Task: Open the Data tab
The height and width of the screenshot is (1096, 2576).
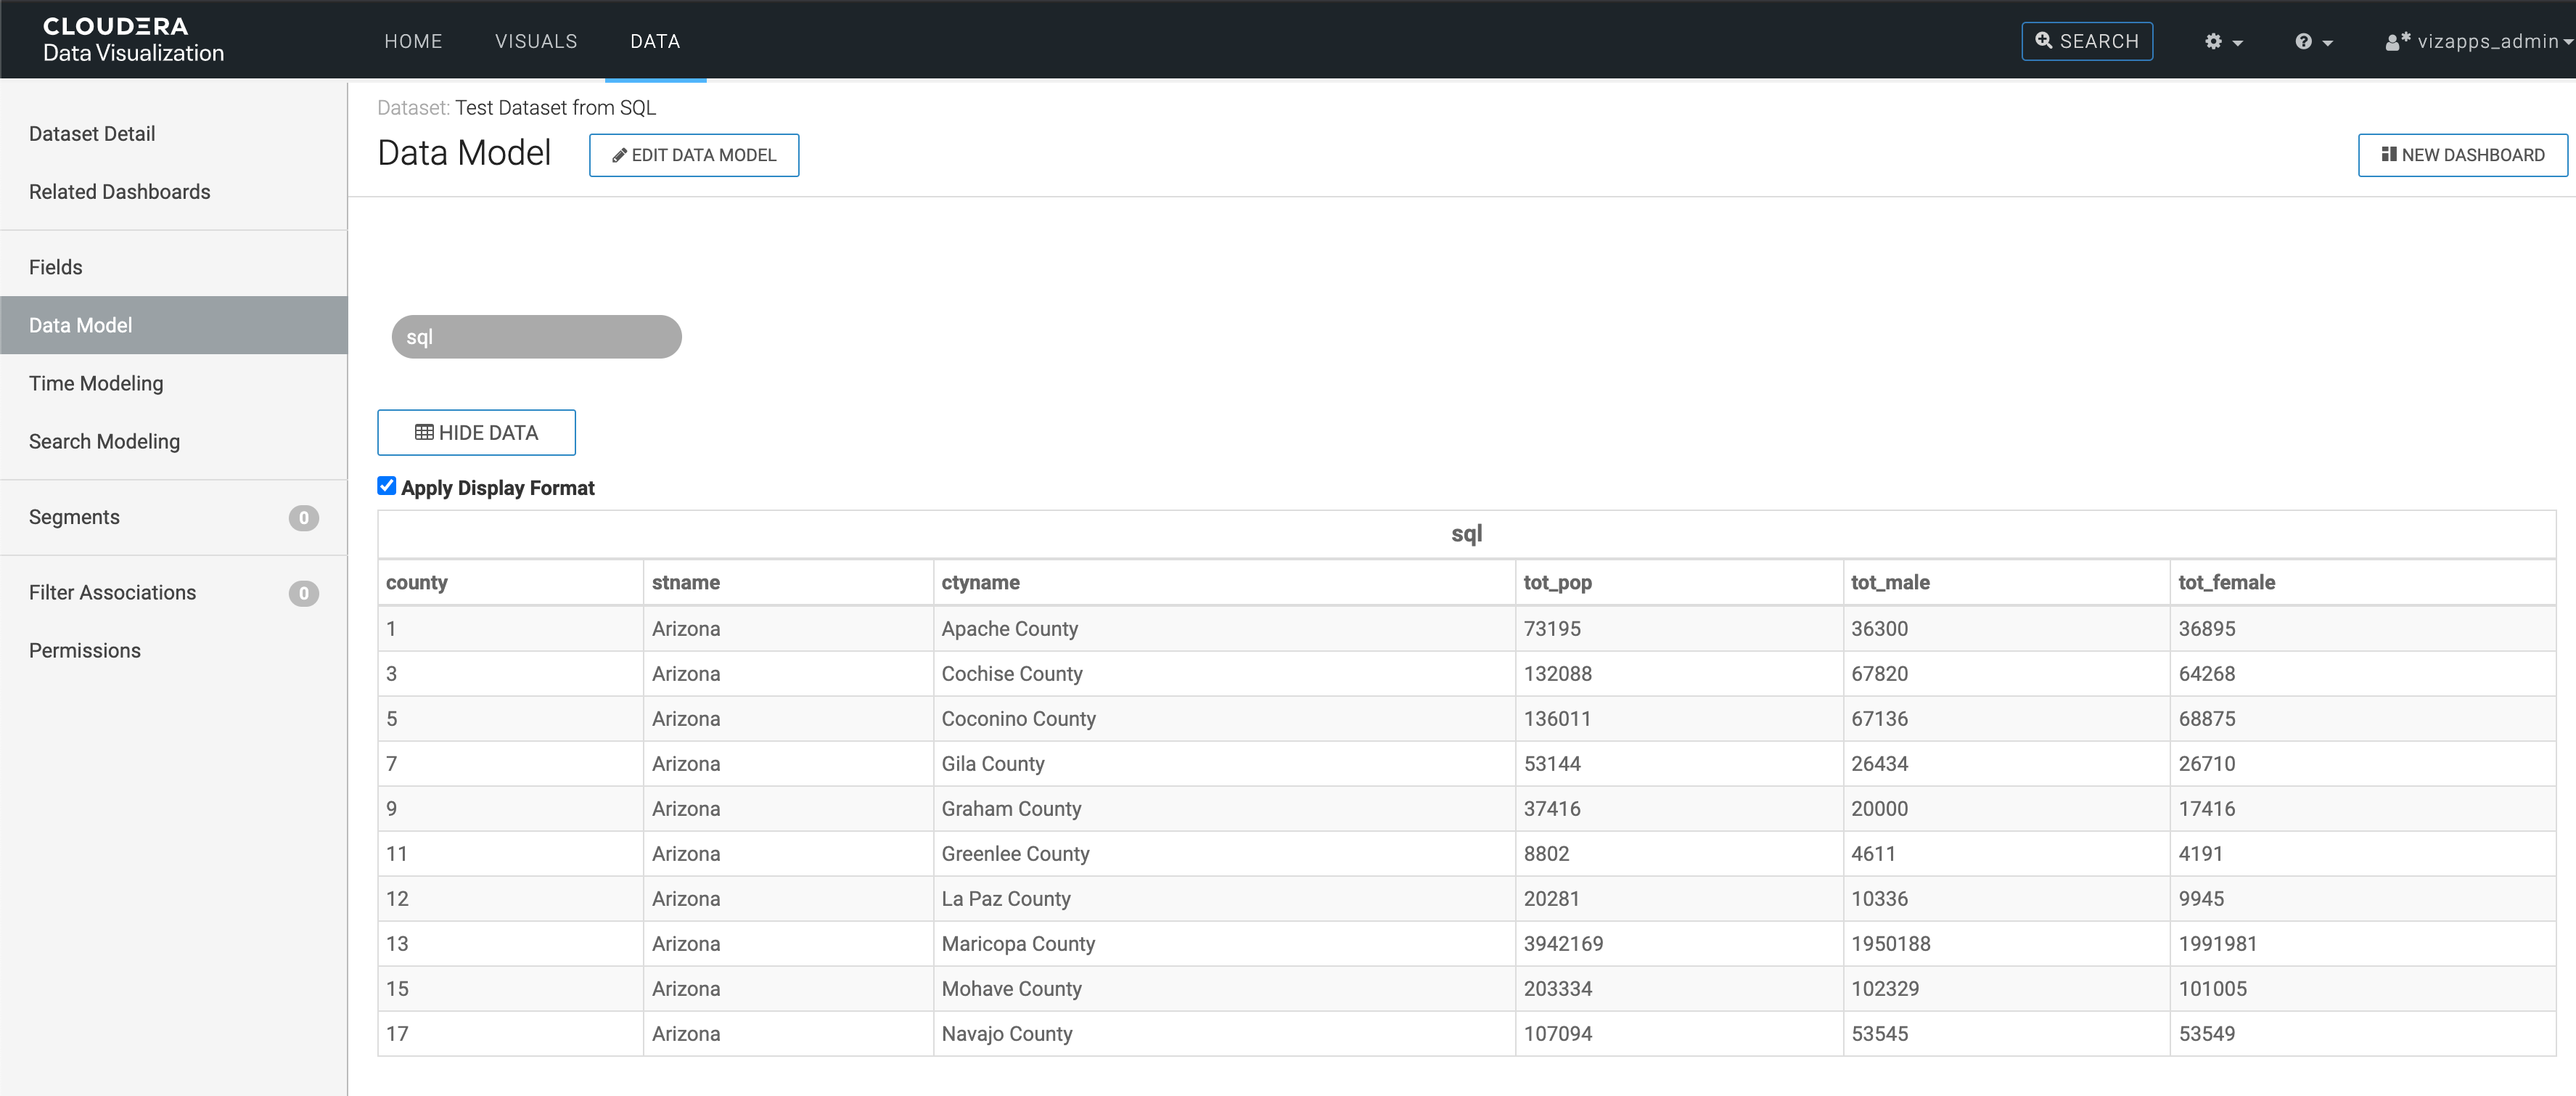Action: (x=655, y=41)
